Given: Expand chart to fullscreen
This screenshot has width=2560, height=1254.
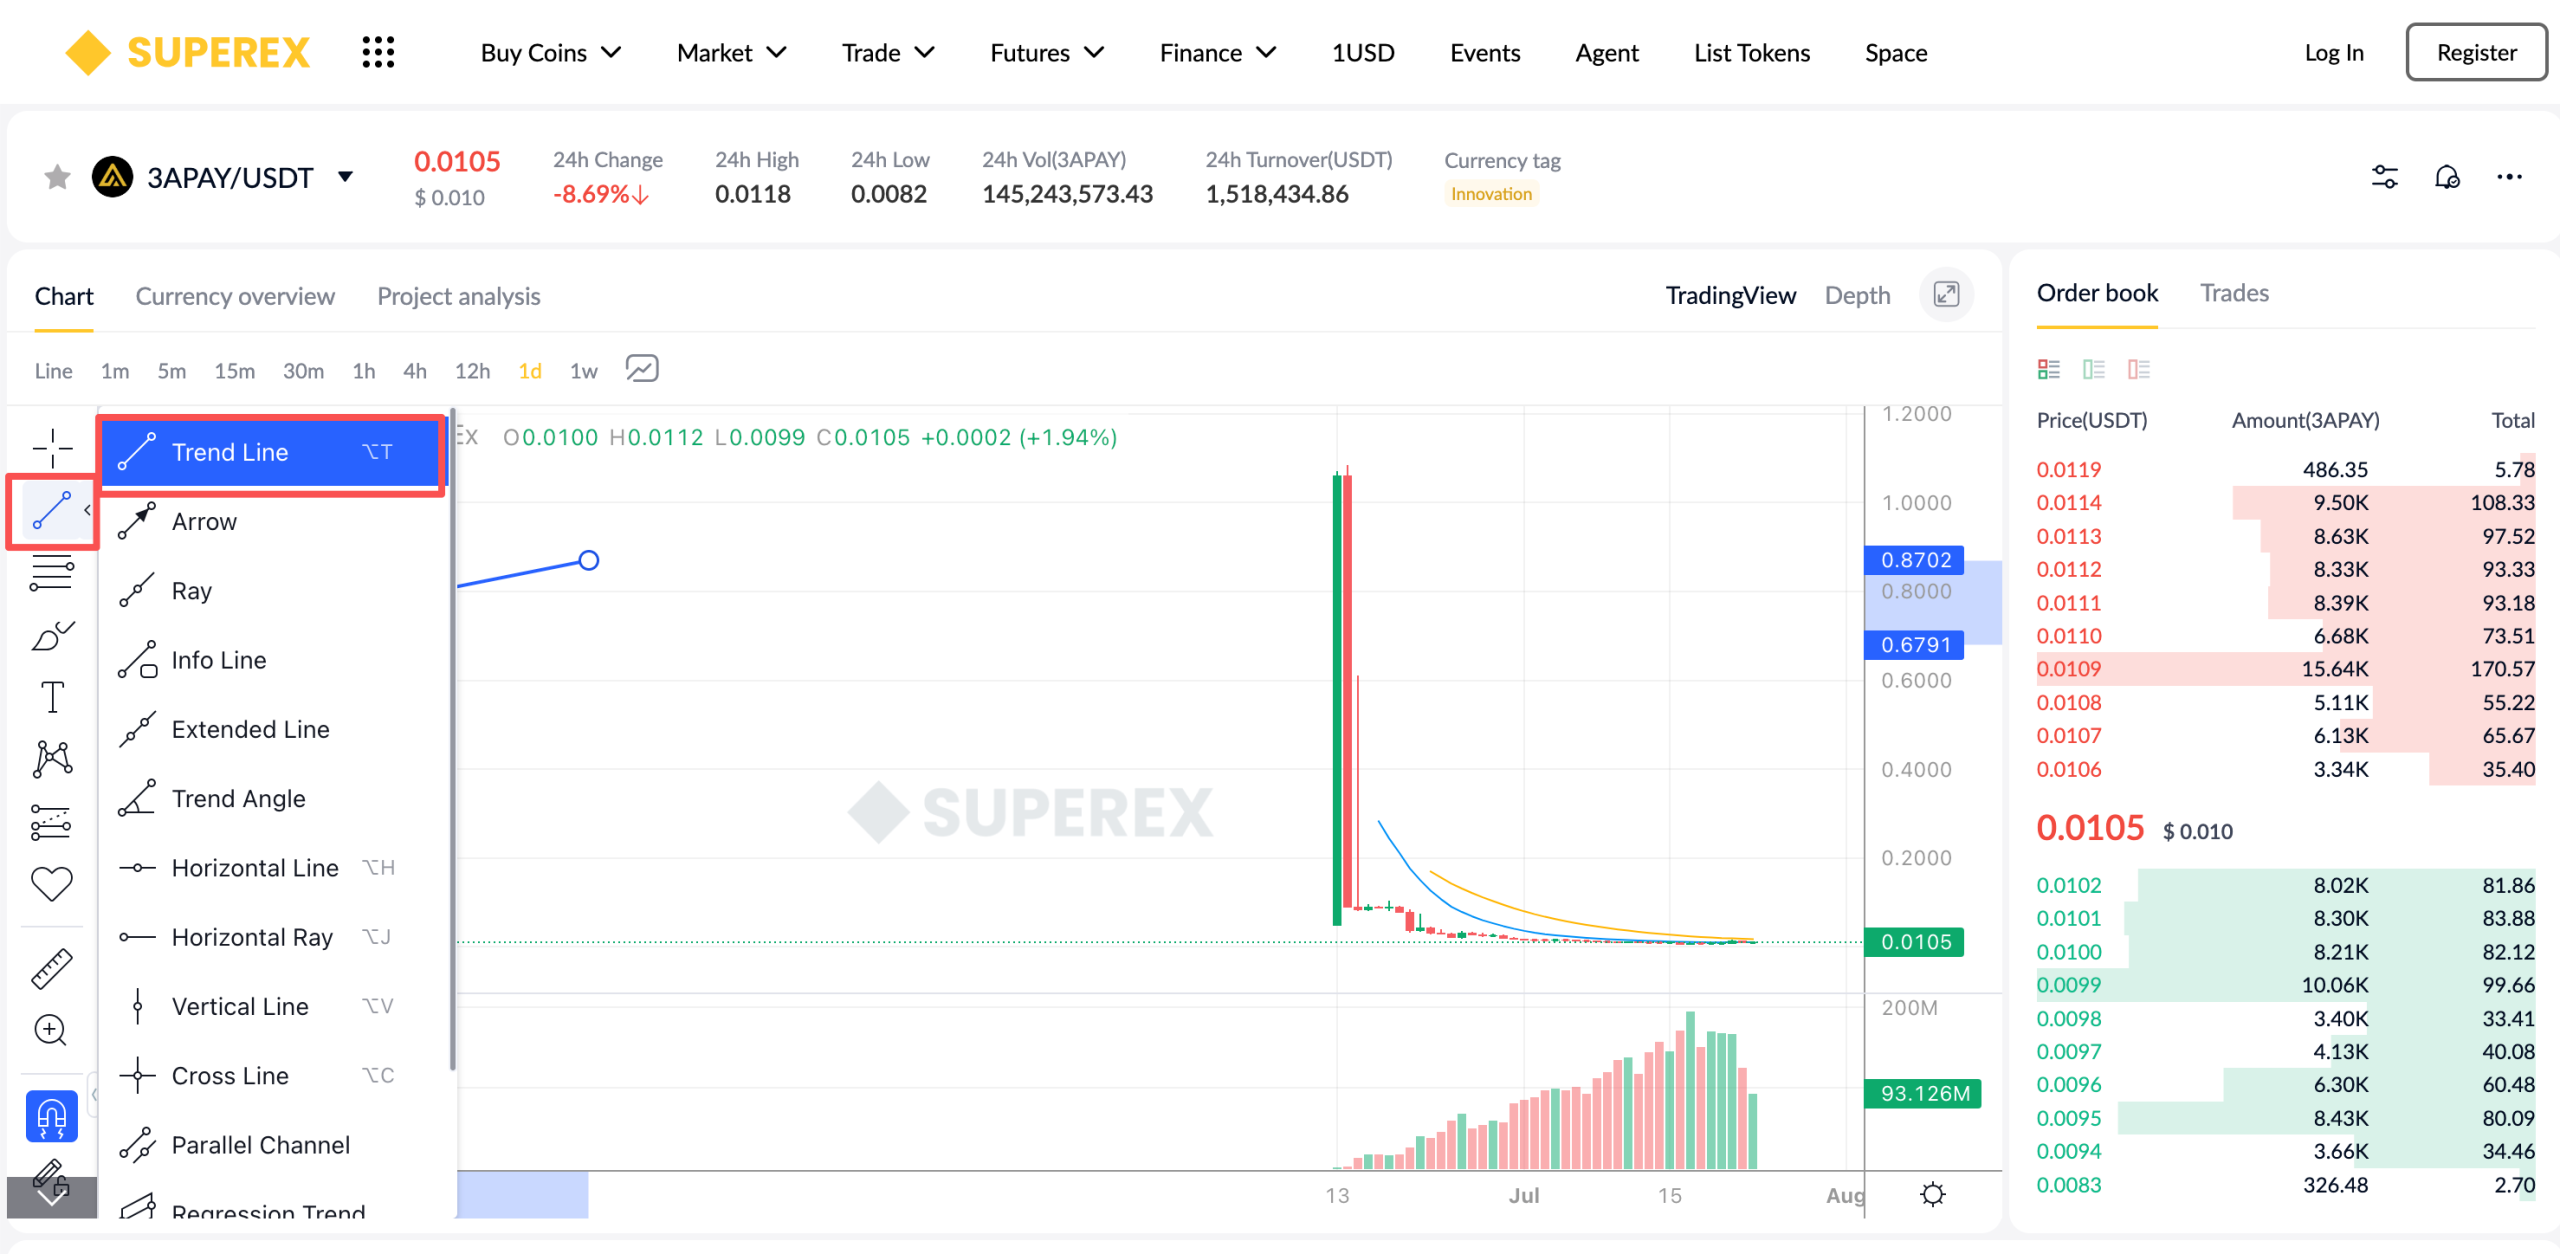Looking at the screenshot, I should tap(1945, 294).
